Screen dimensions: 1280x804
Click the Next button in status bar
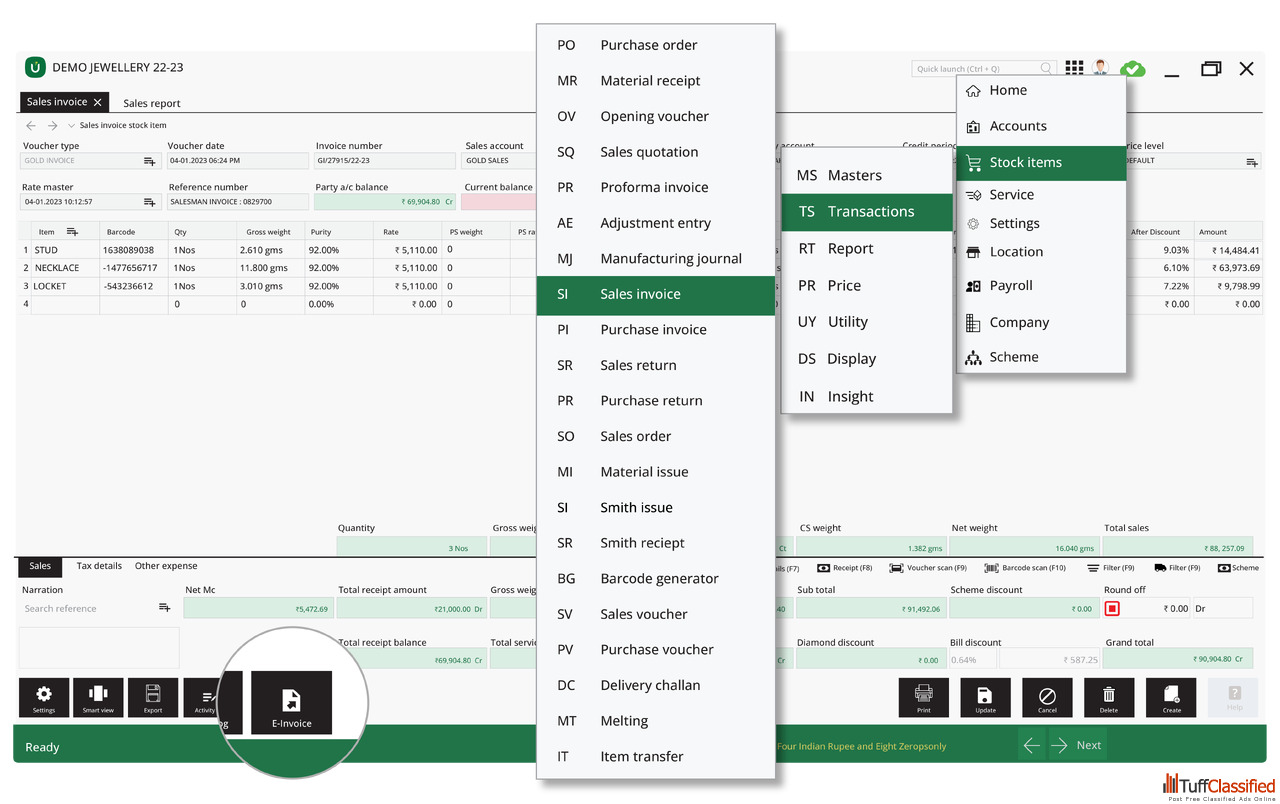(1076, 745)
